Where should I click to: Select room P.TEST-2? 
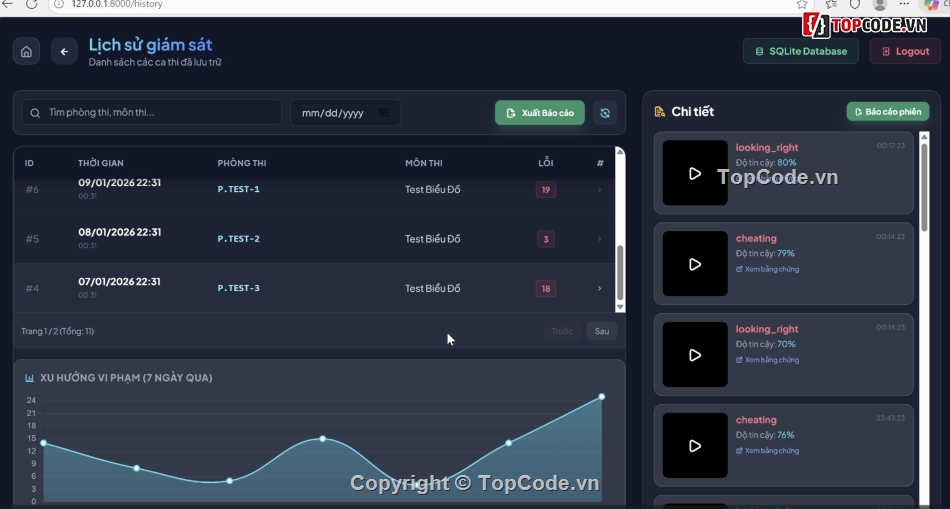(238, 239)
